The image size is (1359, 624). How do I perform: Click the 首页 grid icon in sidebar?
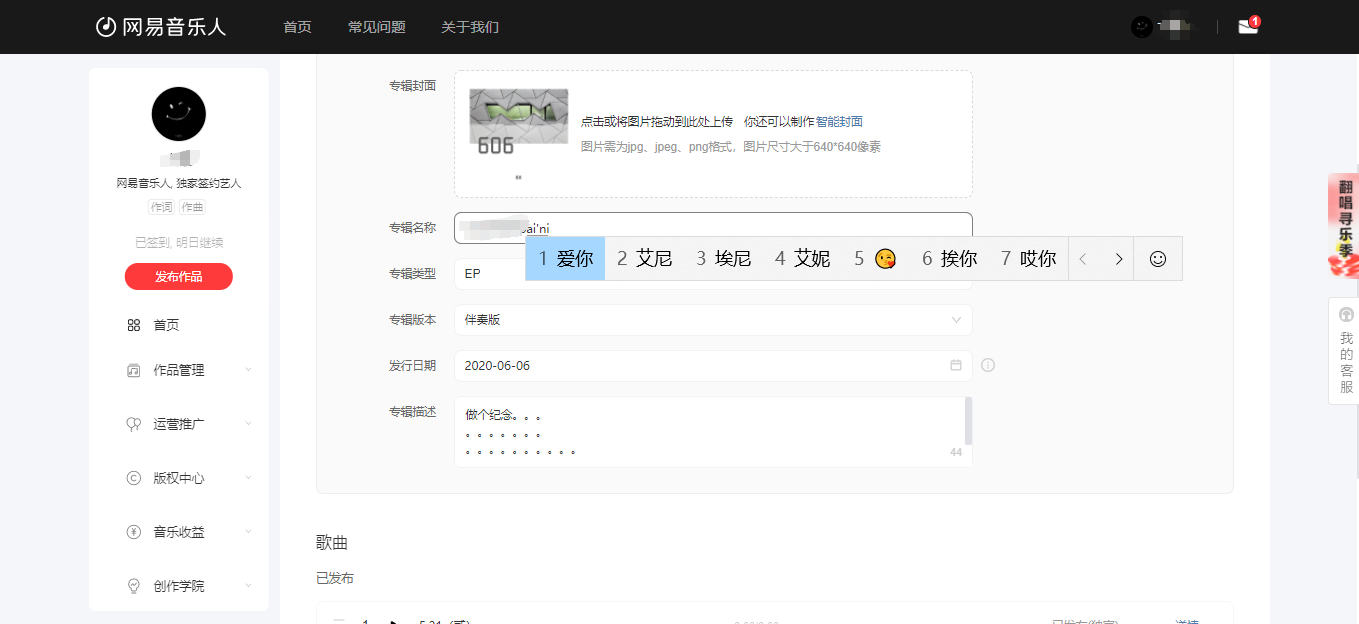(x=134, y=325)
